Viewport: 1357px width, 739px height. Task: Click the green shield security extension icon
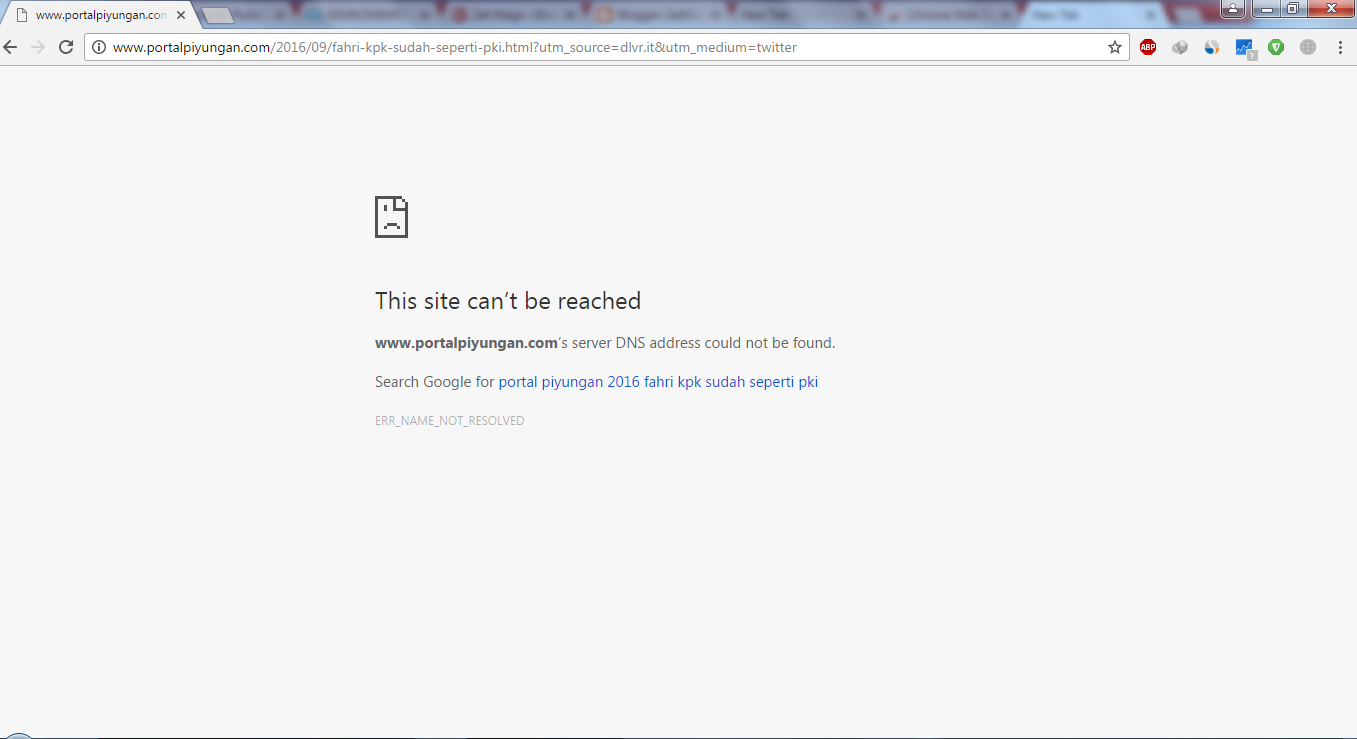pos(1277,47)
